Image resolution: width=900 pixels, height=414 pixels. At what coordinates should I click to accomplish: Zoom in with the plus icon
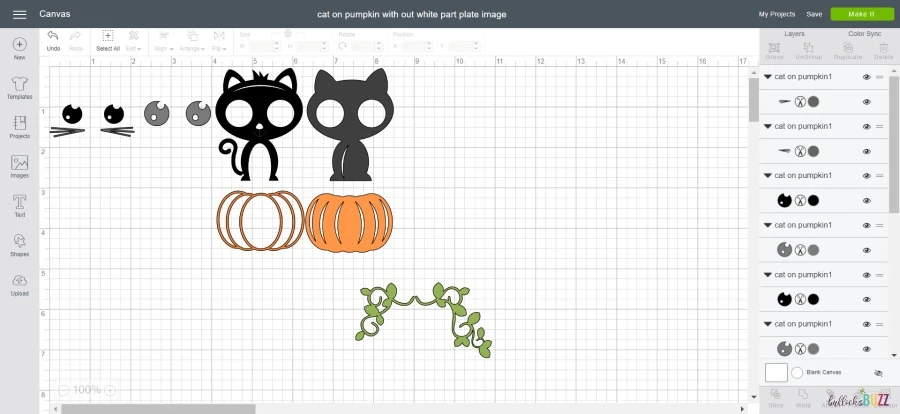pyautogui.click(x=110, y=390)
